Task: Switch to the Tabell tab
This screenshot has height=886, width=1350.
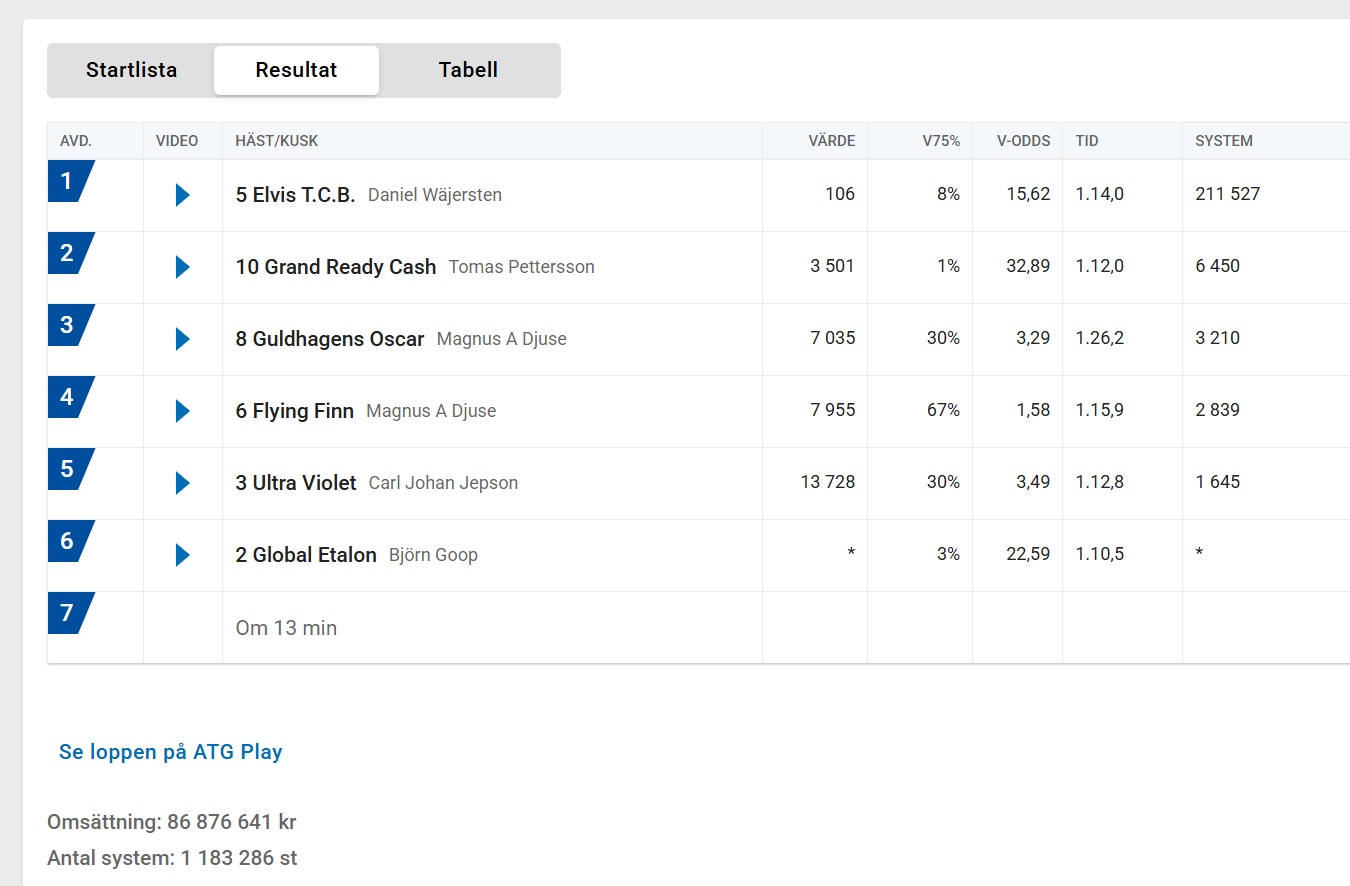Action: click(x=468, y=70)
